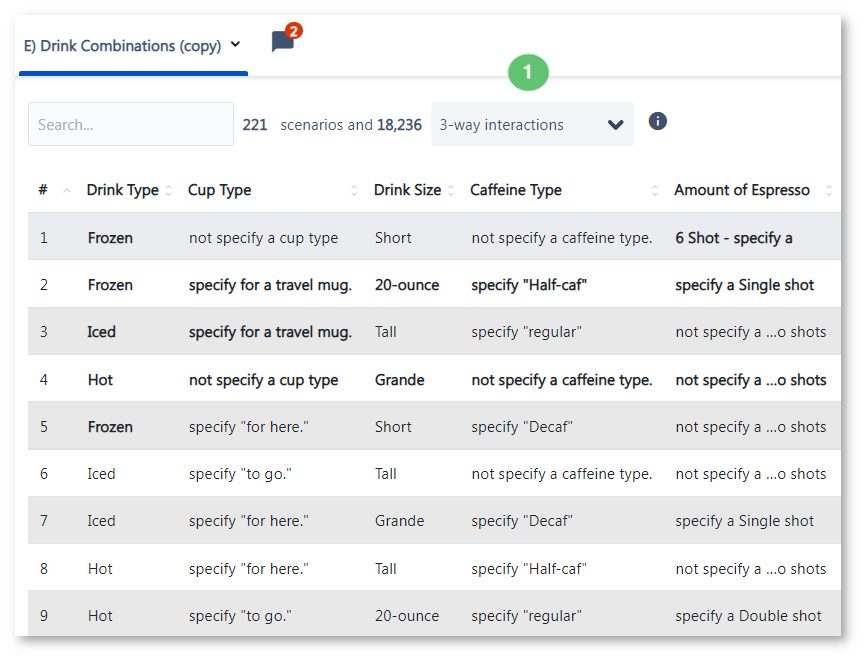
Task: Click row number 7
Action: tap(44, 521)
